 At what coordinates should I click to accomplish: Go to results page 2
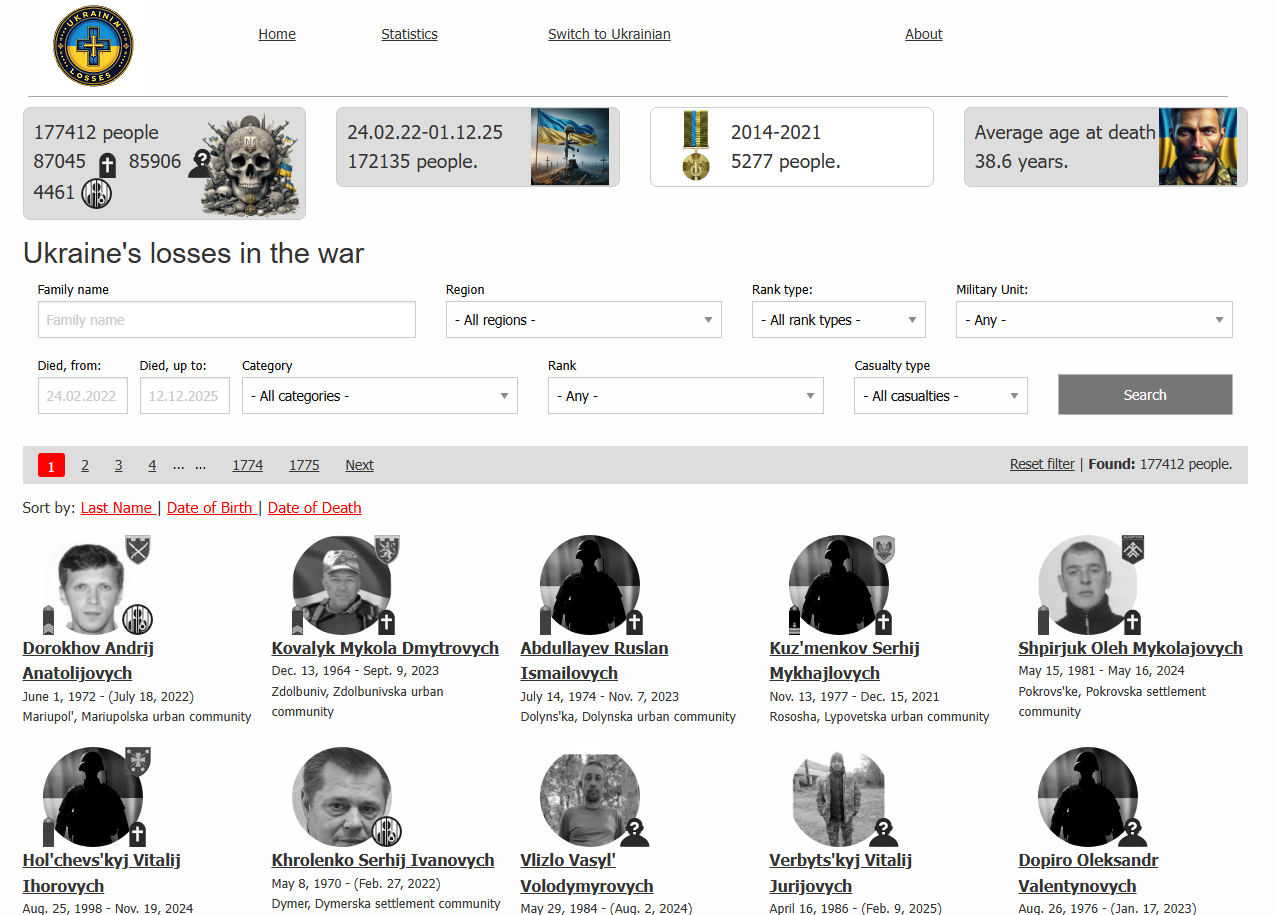(85, 465)
